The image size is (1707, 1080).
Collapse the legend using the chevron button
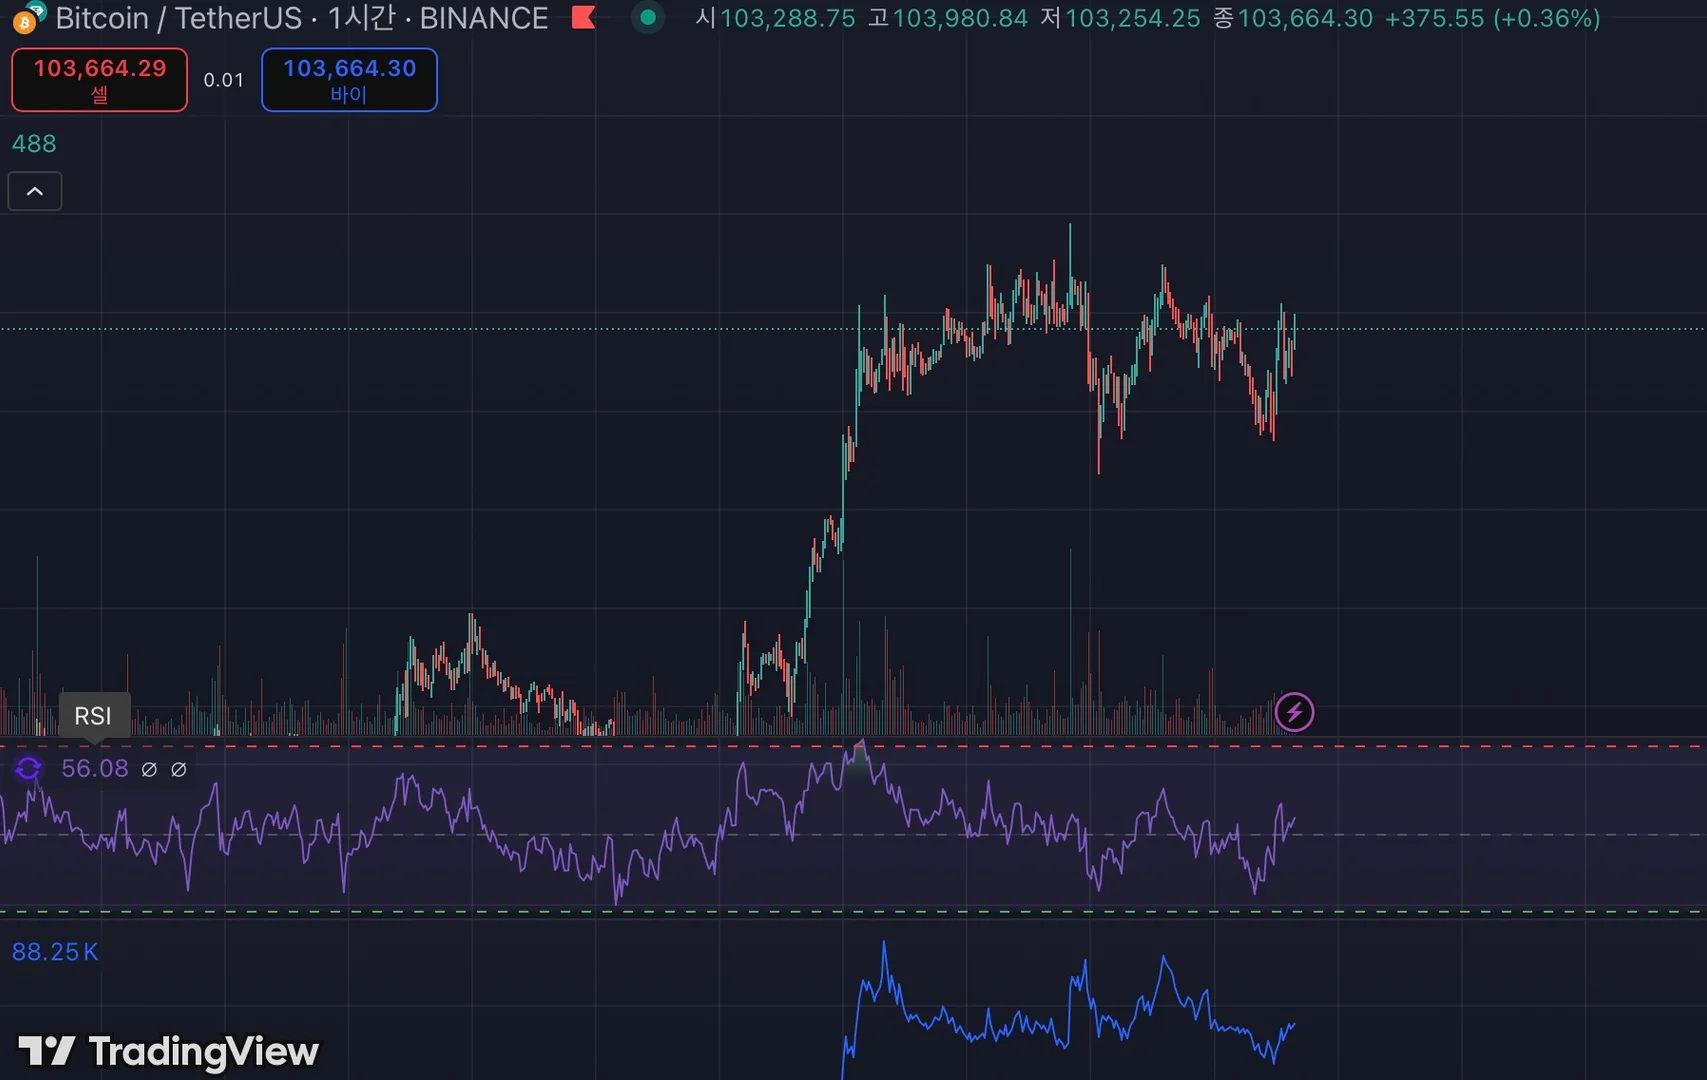point(35,191)
